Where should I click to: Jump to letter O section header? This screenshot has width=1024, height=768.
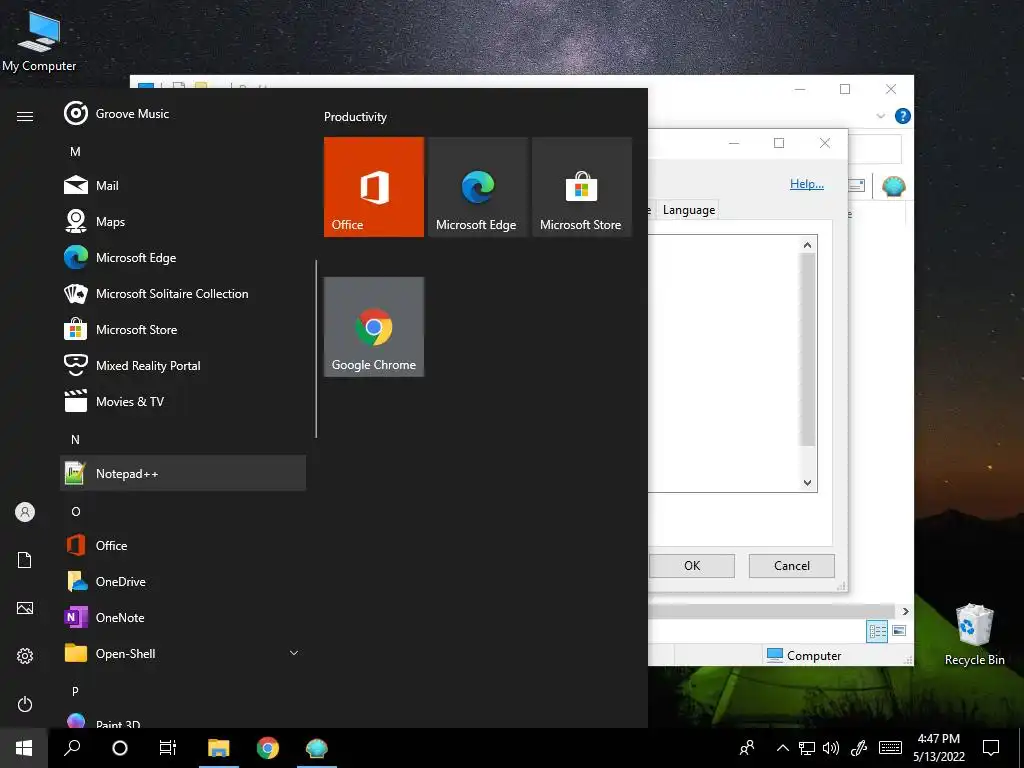(75, 511)
